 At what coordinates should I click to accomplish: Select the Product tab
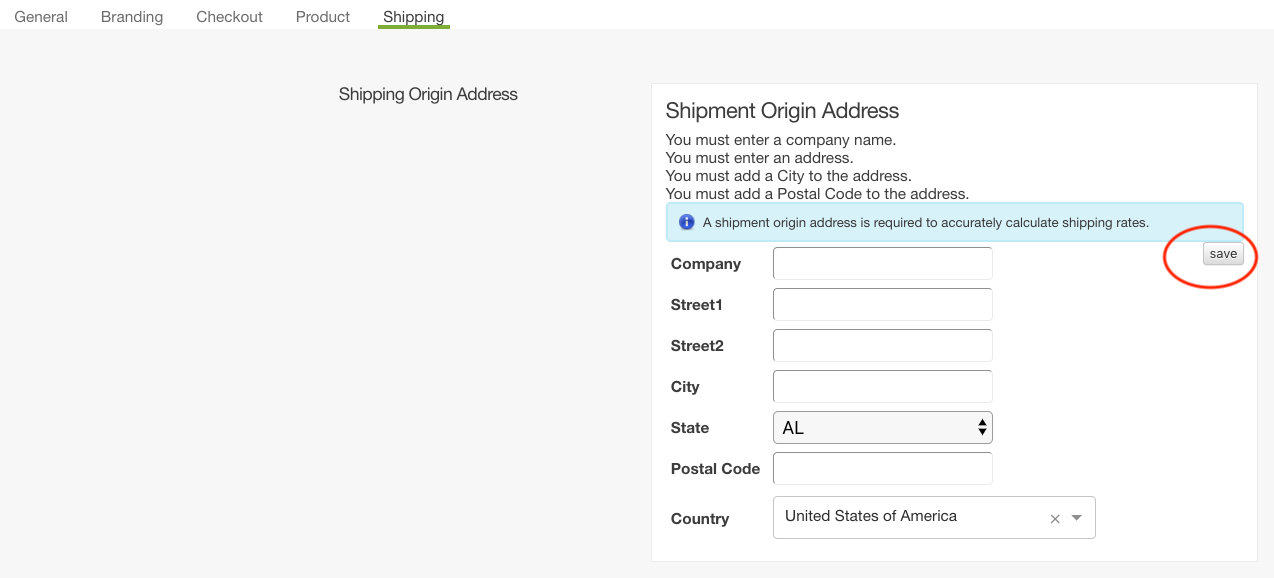[x=323, y=17]
